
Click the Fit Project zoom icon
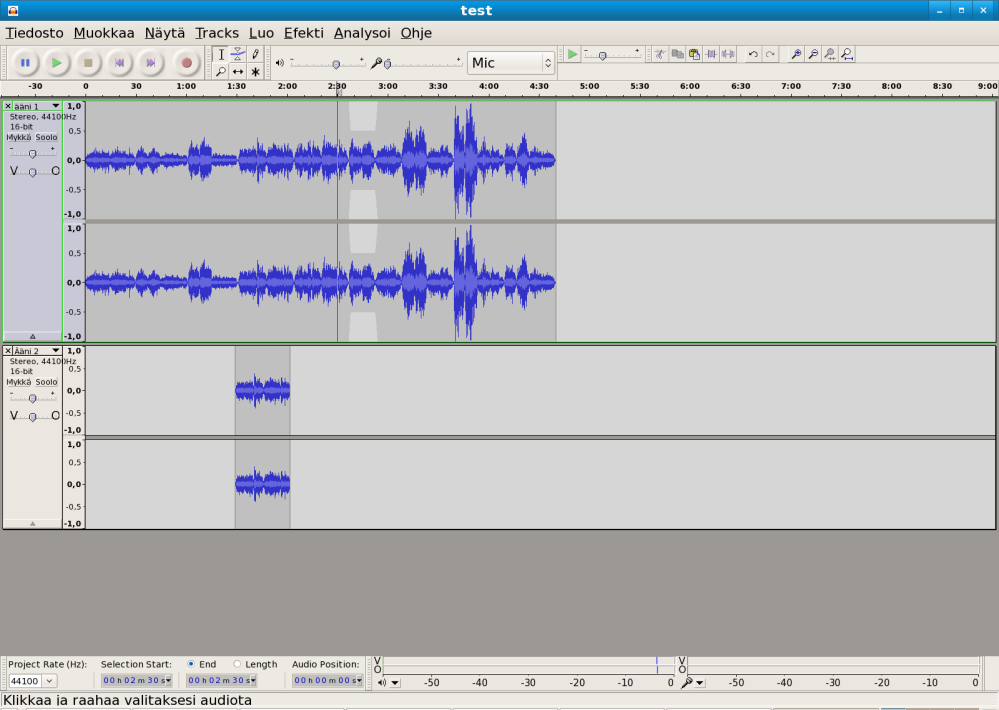847,54
